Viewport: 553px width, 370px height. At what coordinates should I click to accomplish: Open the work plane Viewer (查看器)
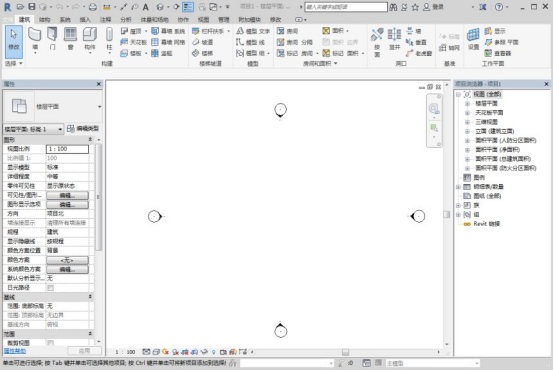498,53
